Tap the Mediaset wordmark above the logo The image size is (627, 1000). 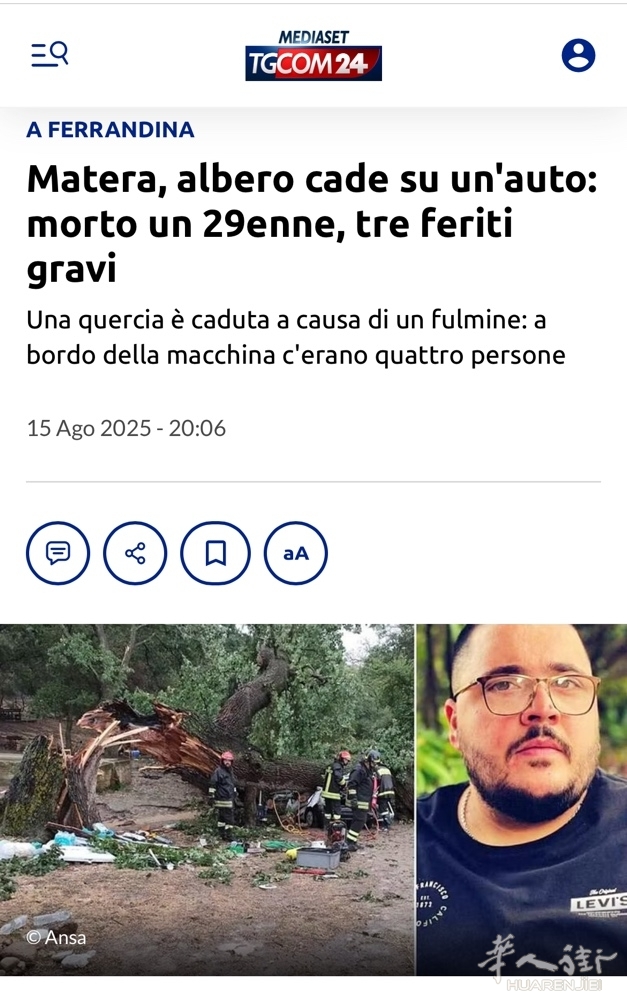tap(314, 37)
